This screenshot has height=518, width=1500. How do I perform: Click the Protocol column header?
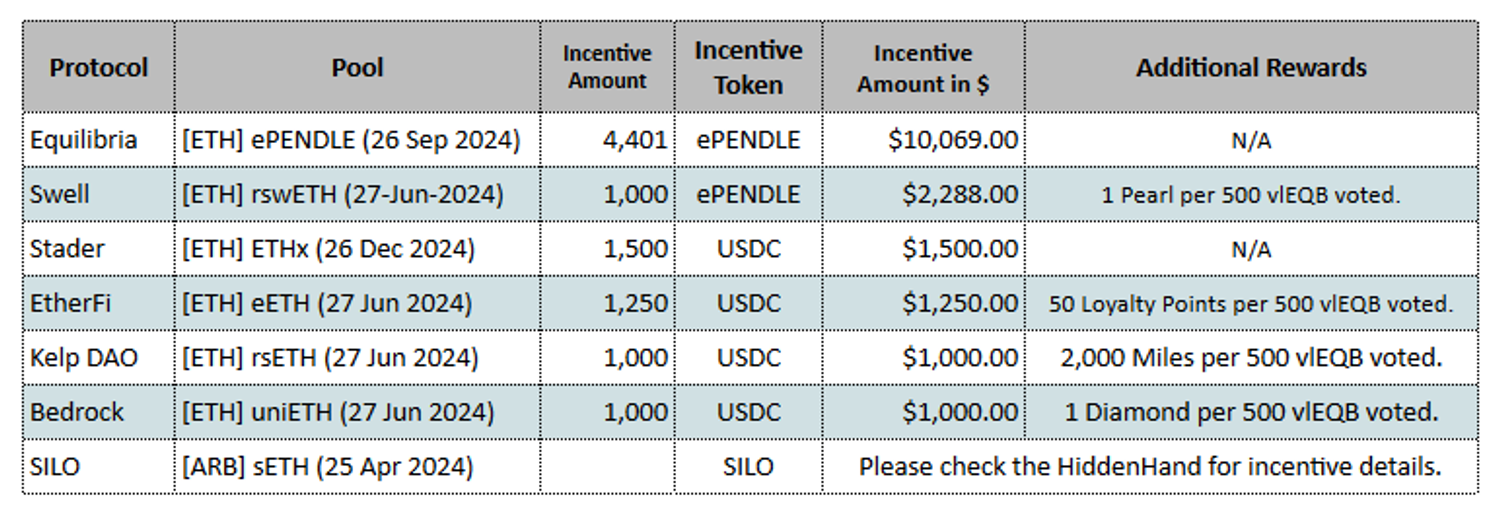98,68
